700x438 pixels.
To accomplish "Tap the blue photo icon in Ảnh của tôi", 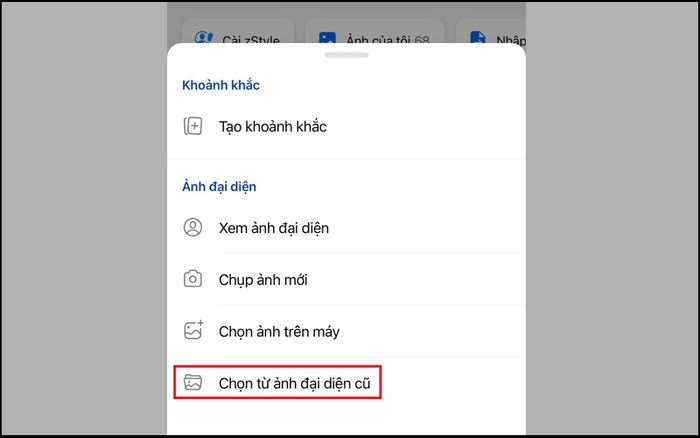I will [327, 37].
